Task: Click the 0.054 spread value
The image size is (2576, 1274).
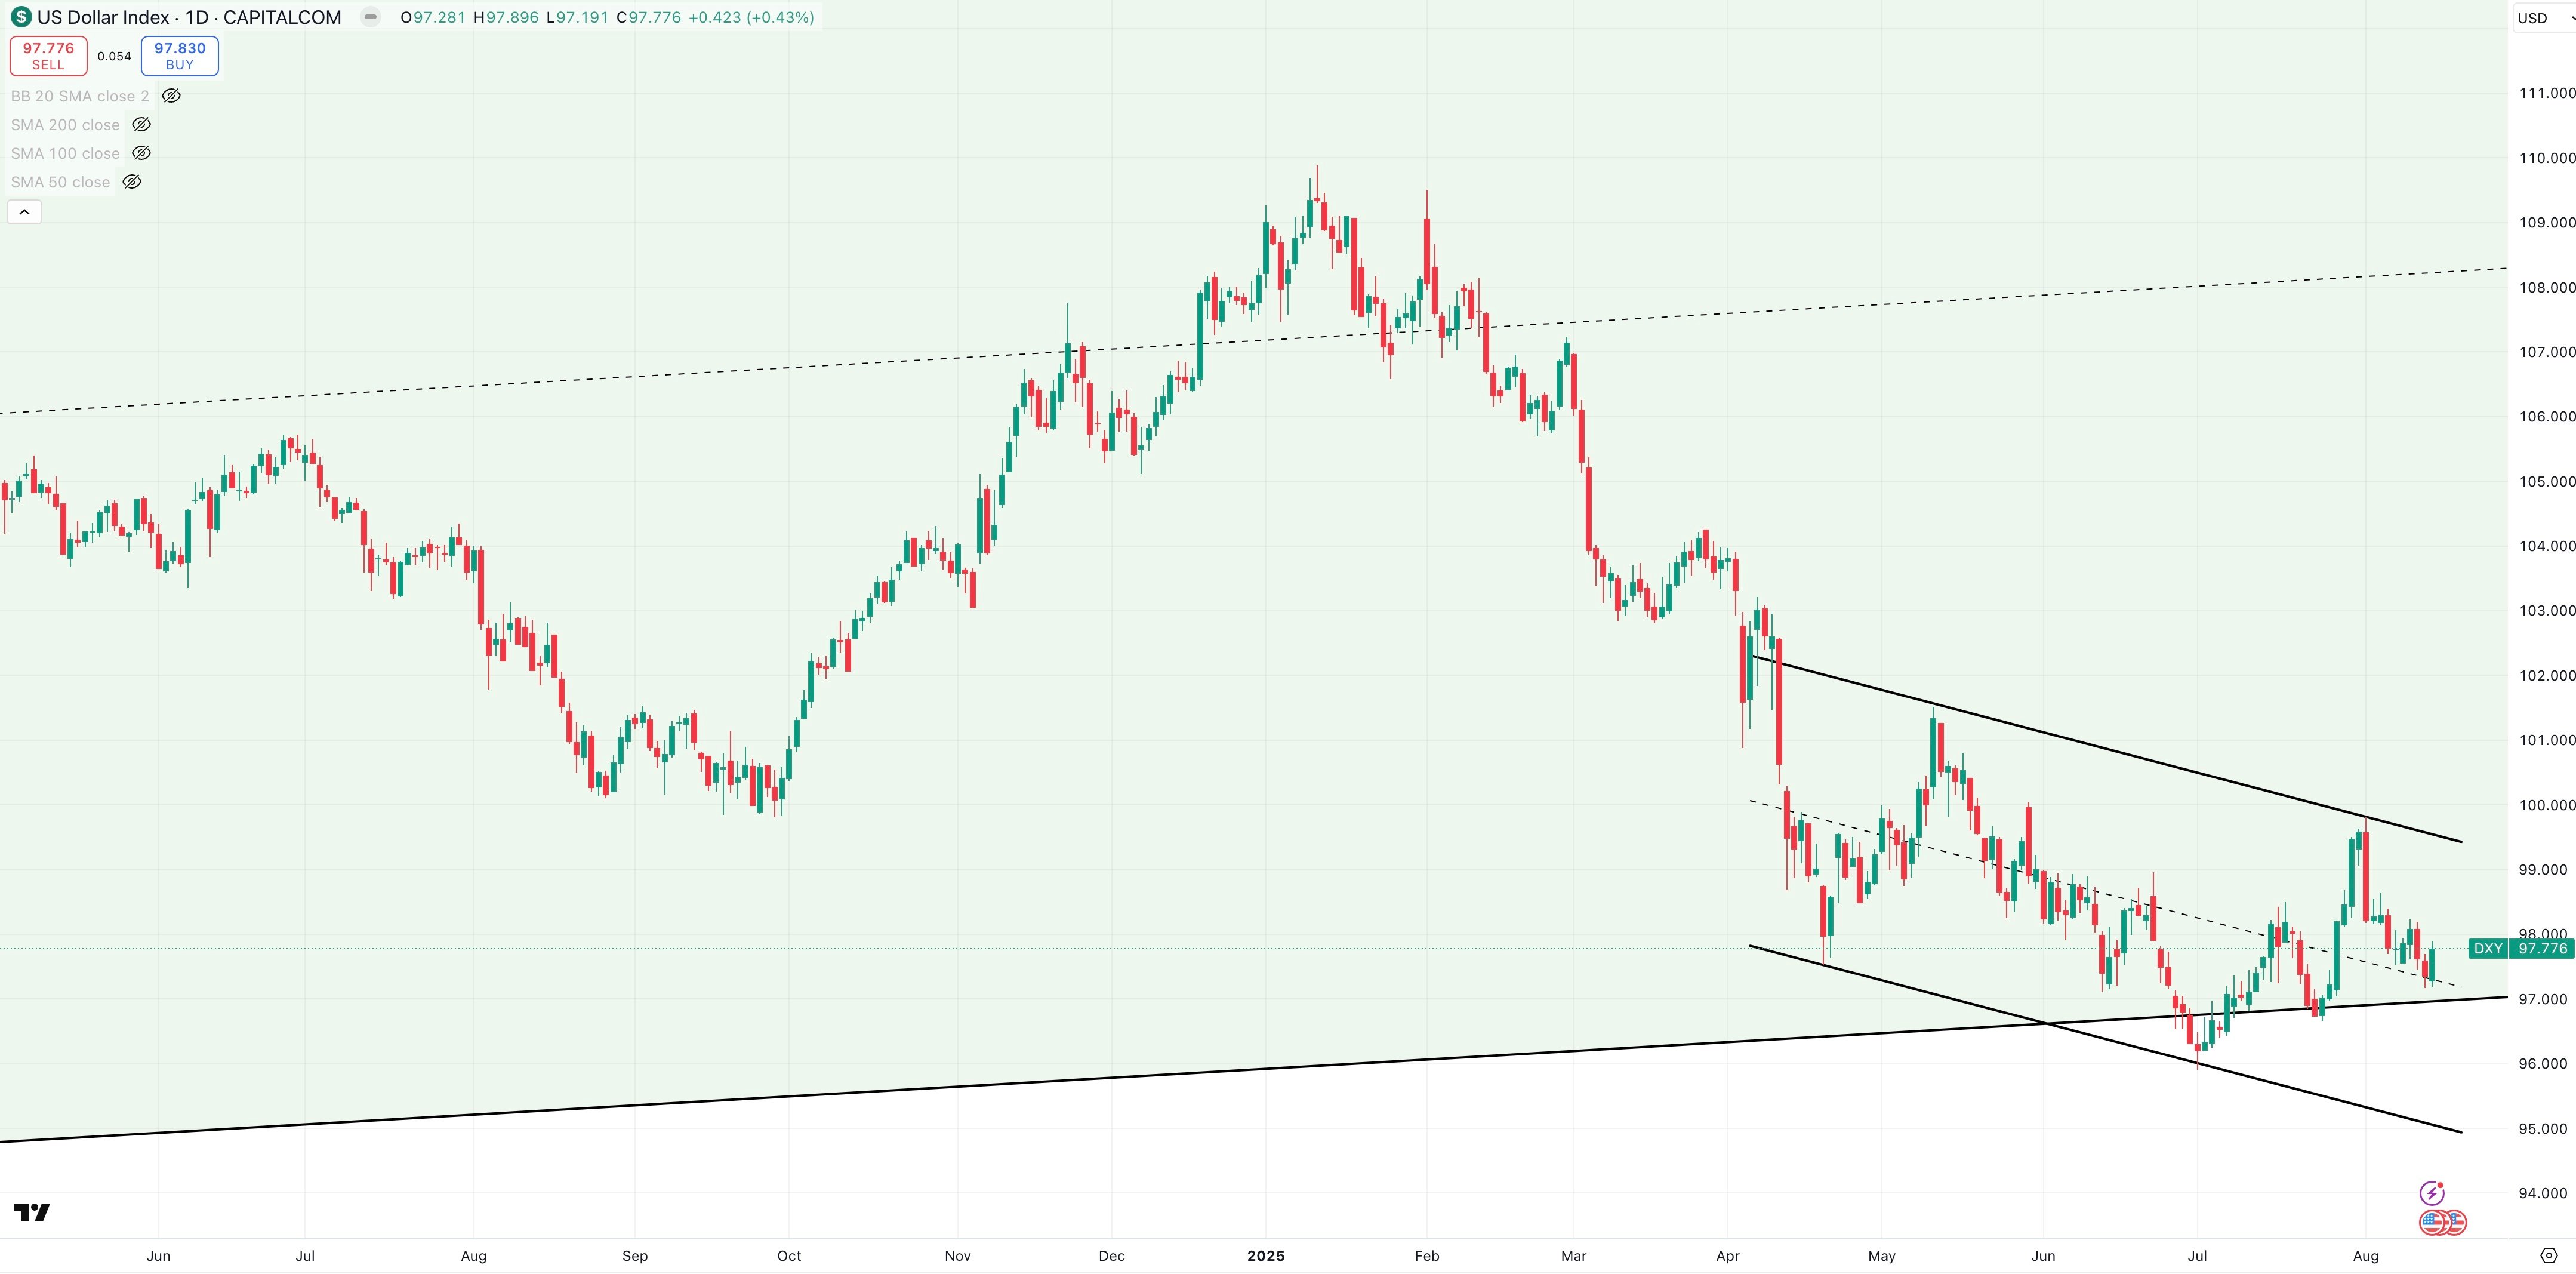Action: (114, 56)
